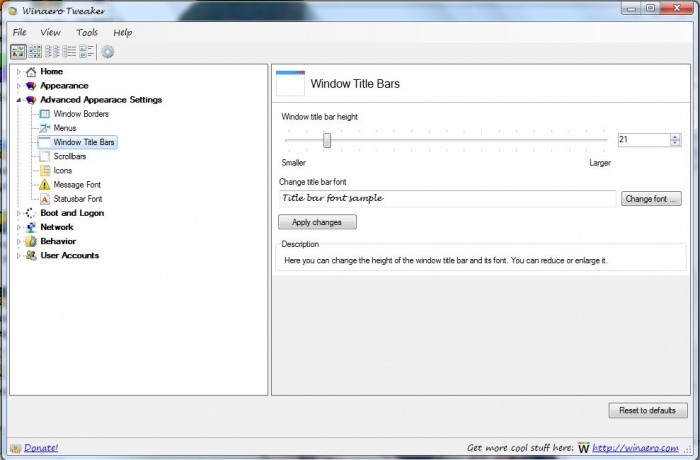Open the View menu
The height and width of the screenshot is (460, 700).
[50, 32]
